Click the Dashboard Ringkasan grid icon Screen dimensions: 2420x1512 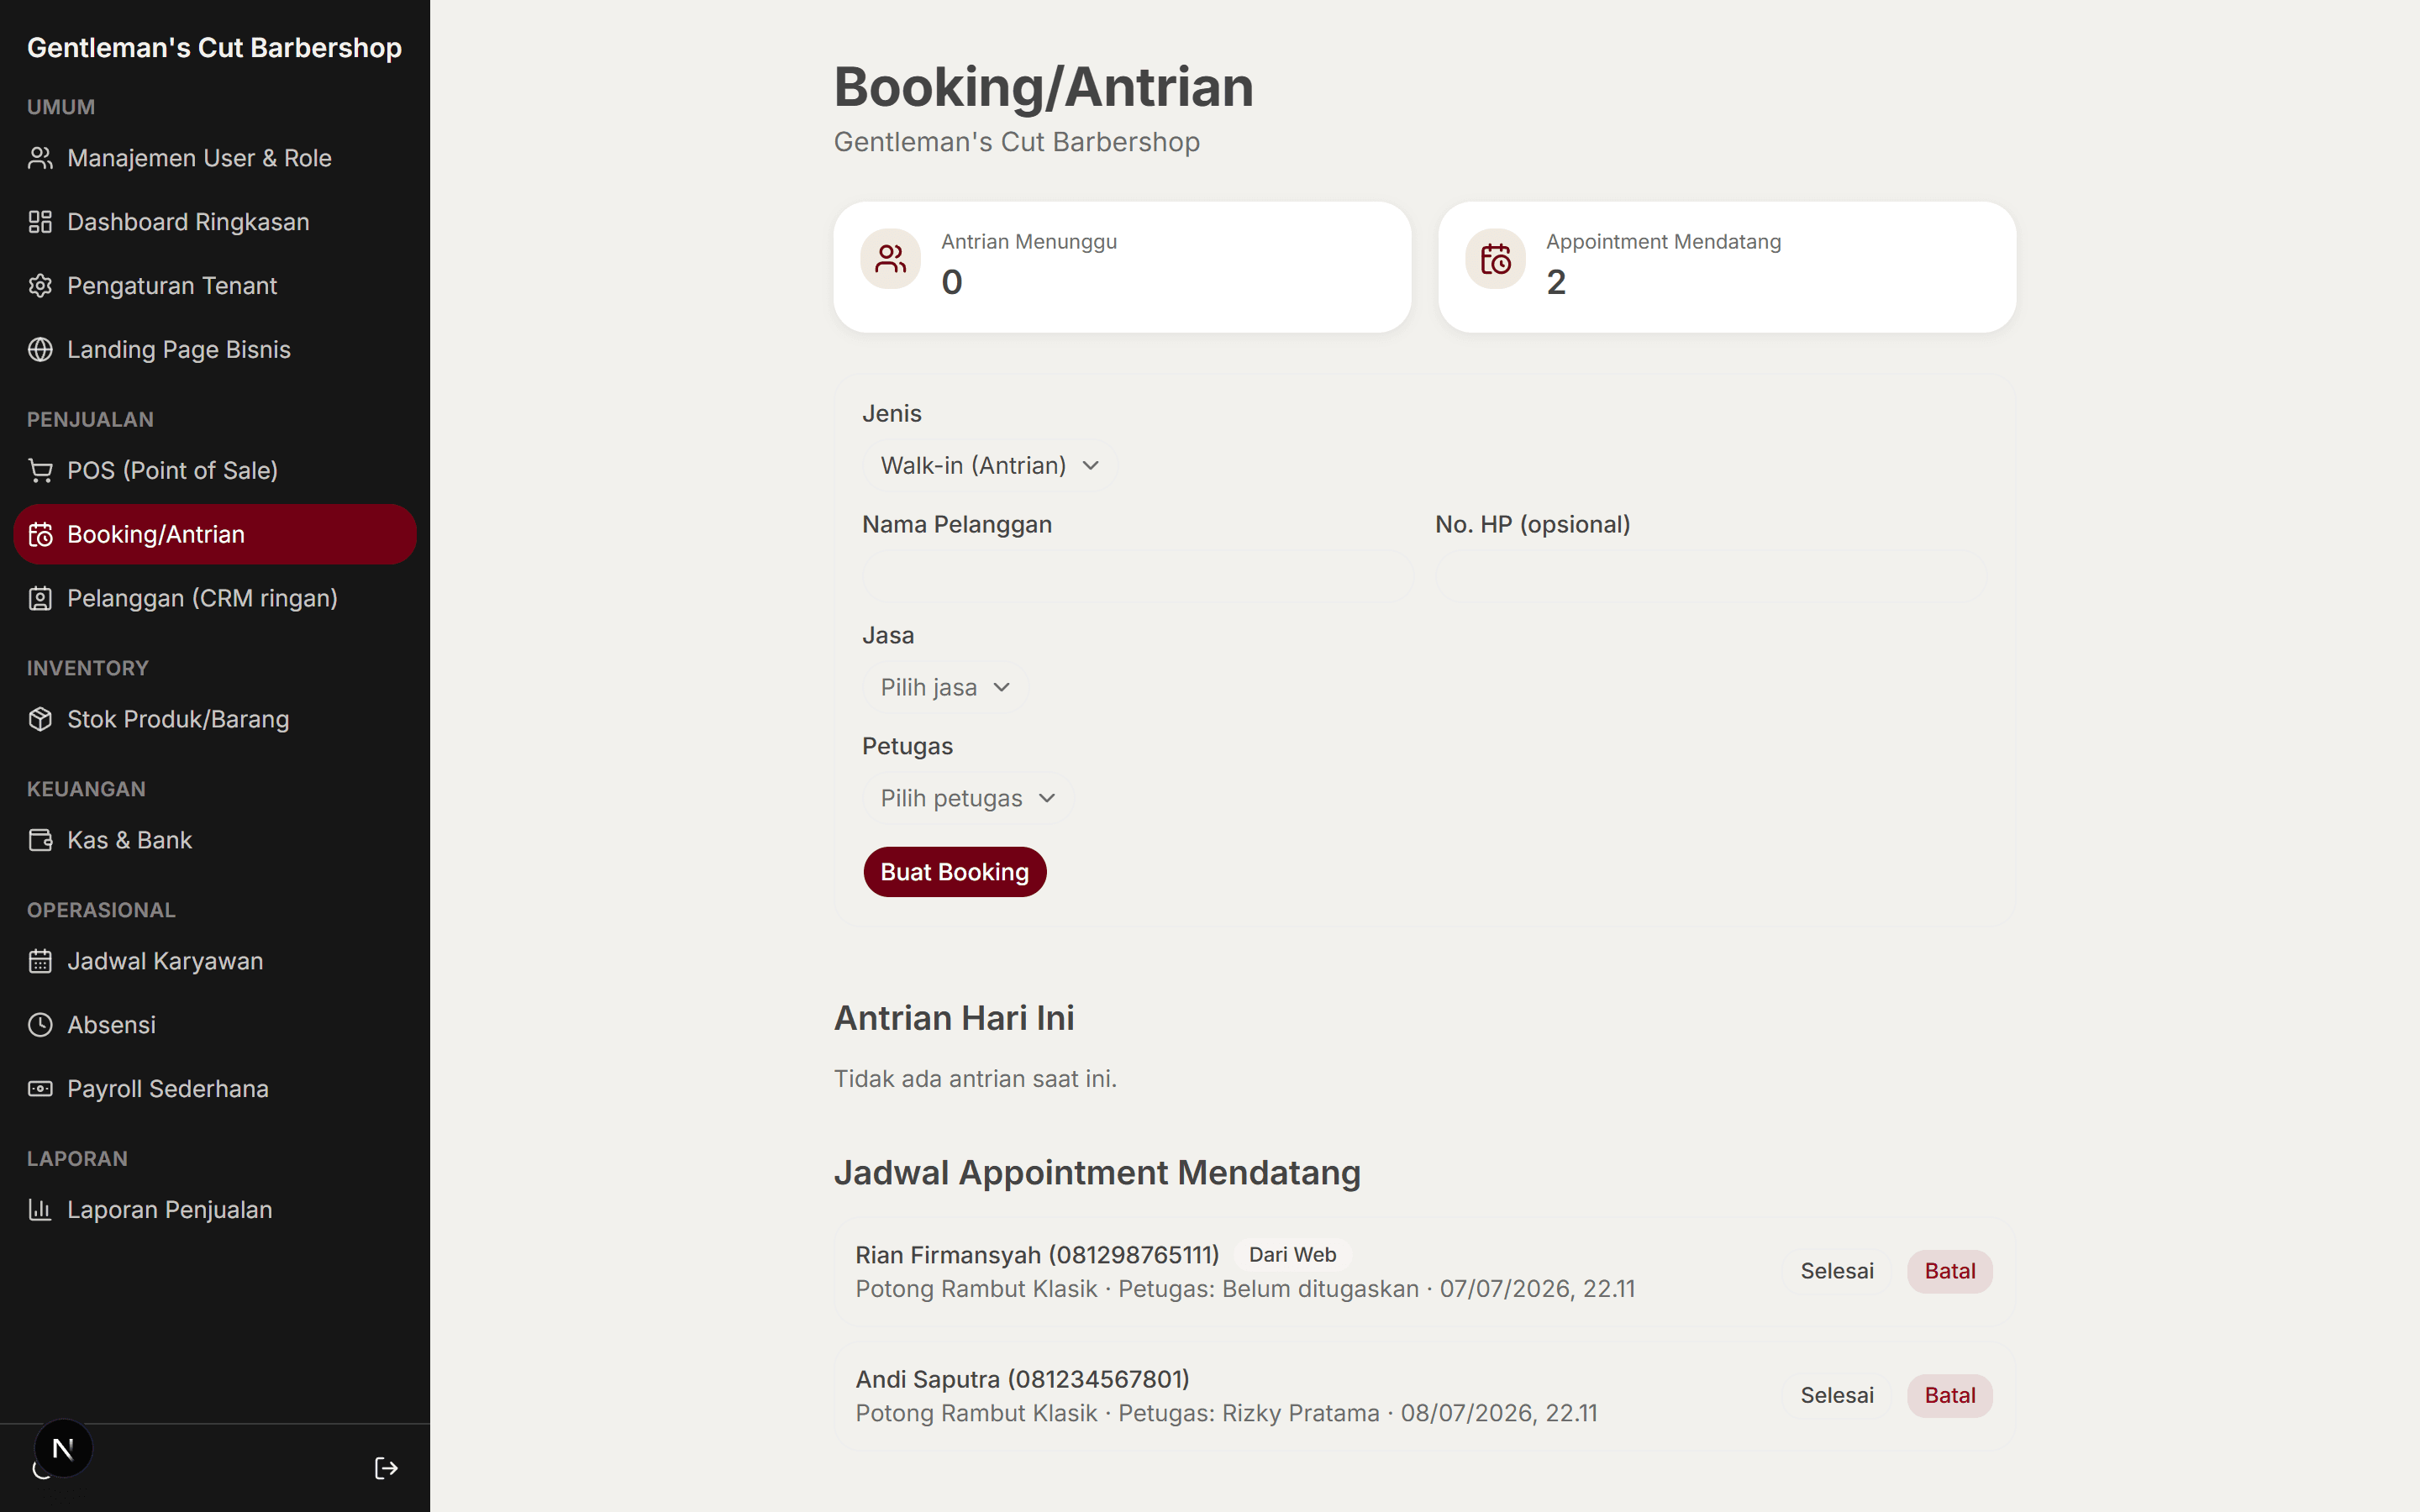click(x=40, y=222)
